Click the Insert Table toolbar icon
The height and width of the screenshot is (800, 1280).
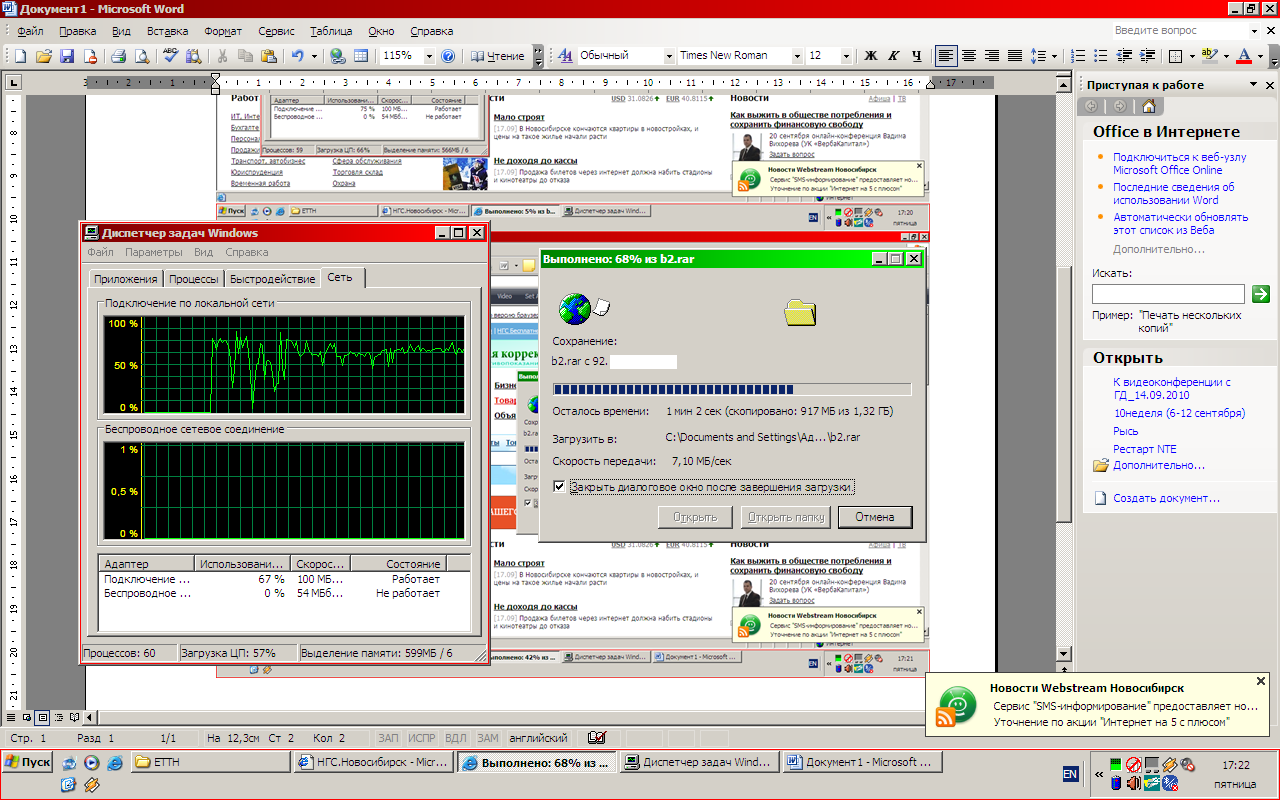click(x=360, y=56)
